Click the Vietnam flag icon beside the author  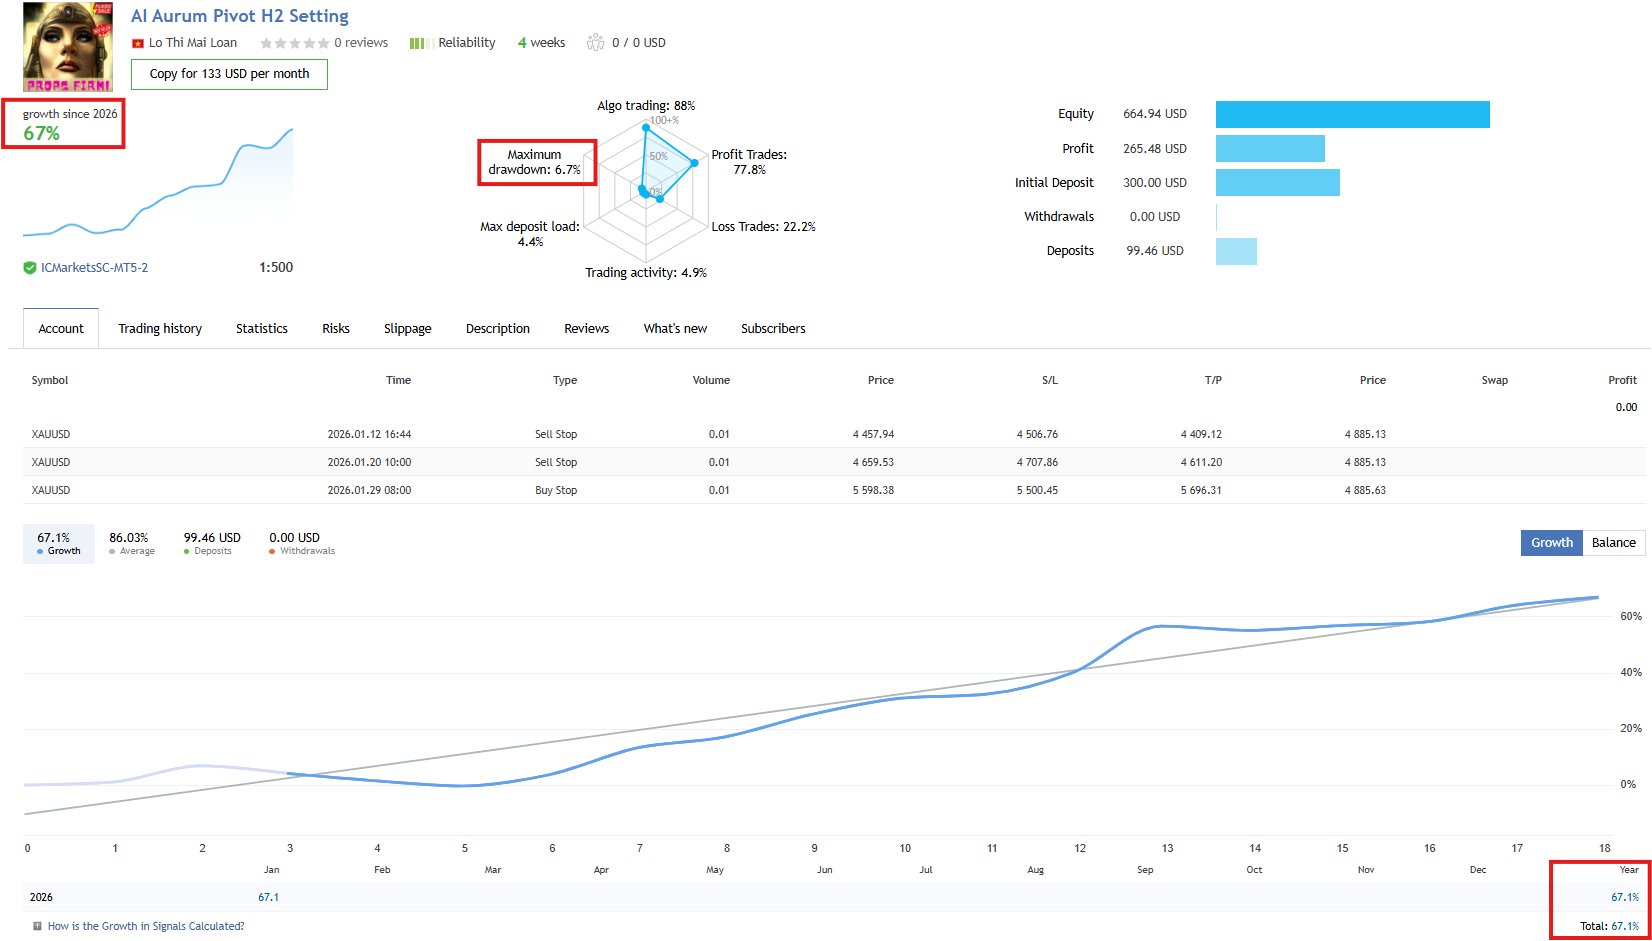138,43
